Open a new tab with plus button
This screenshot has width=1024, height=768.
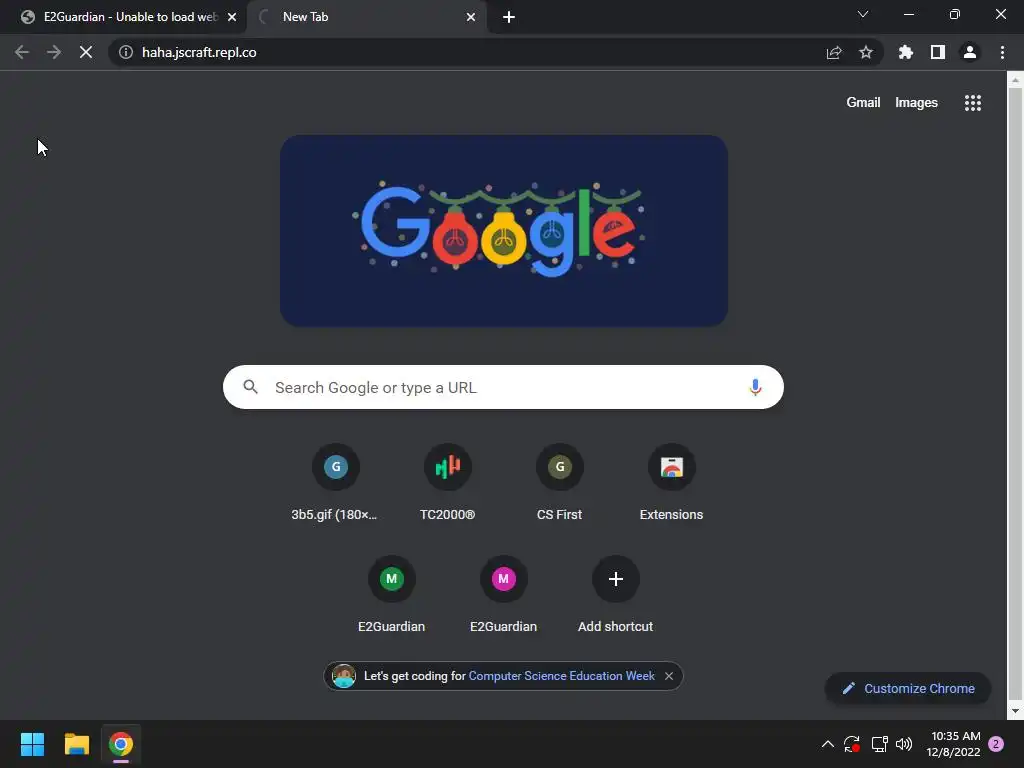(x=509, y=17)
